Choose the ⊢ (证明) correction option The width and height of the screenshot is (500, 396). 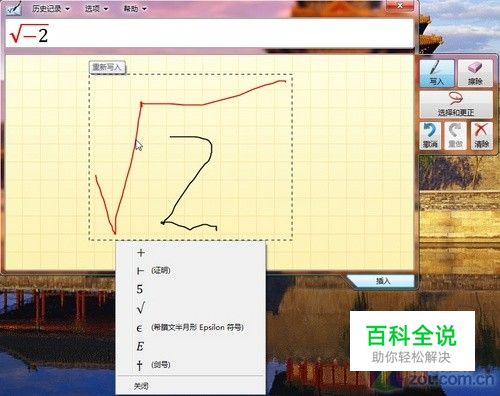click(191, 271)
